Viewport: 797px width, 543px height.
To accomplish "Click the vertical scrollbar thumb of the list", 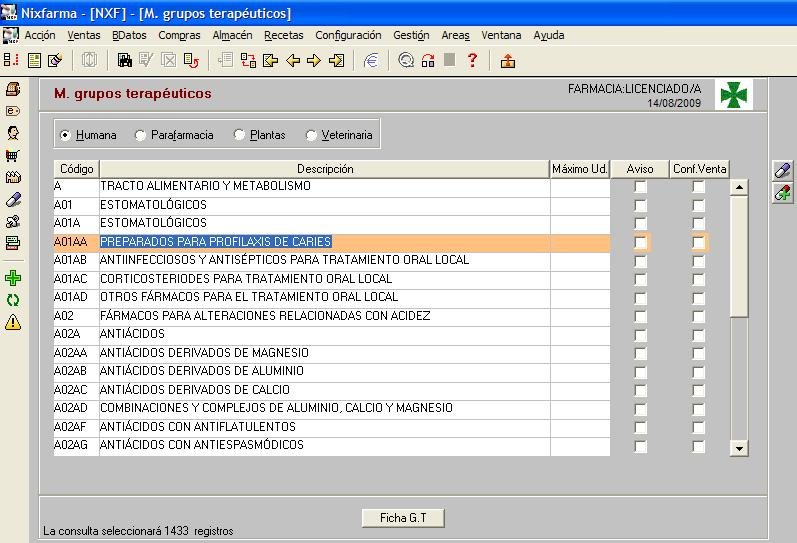I will click(x=739, y=257).
